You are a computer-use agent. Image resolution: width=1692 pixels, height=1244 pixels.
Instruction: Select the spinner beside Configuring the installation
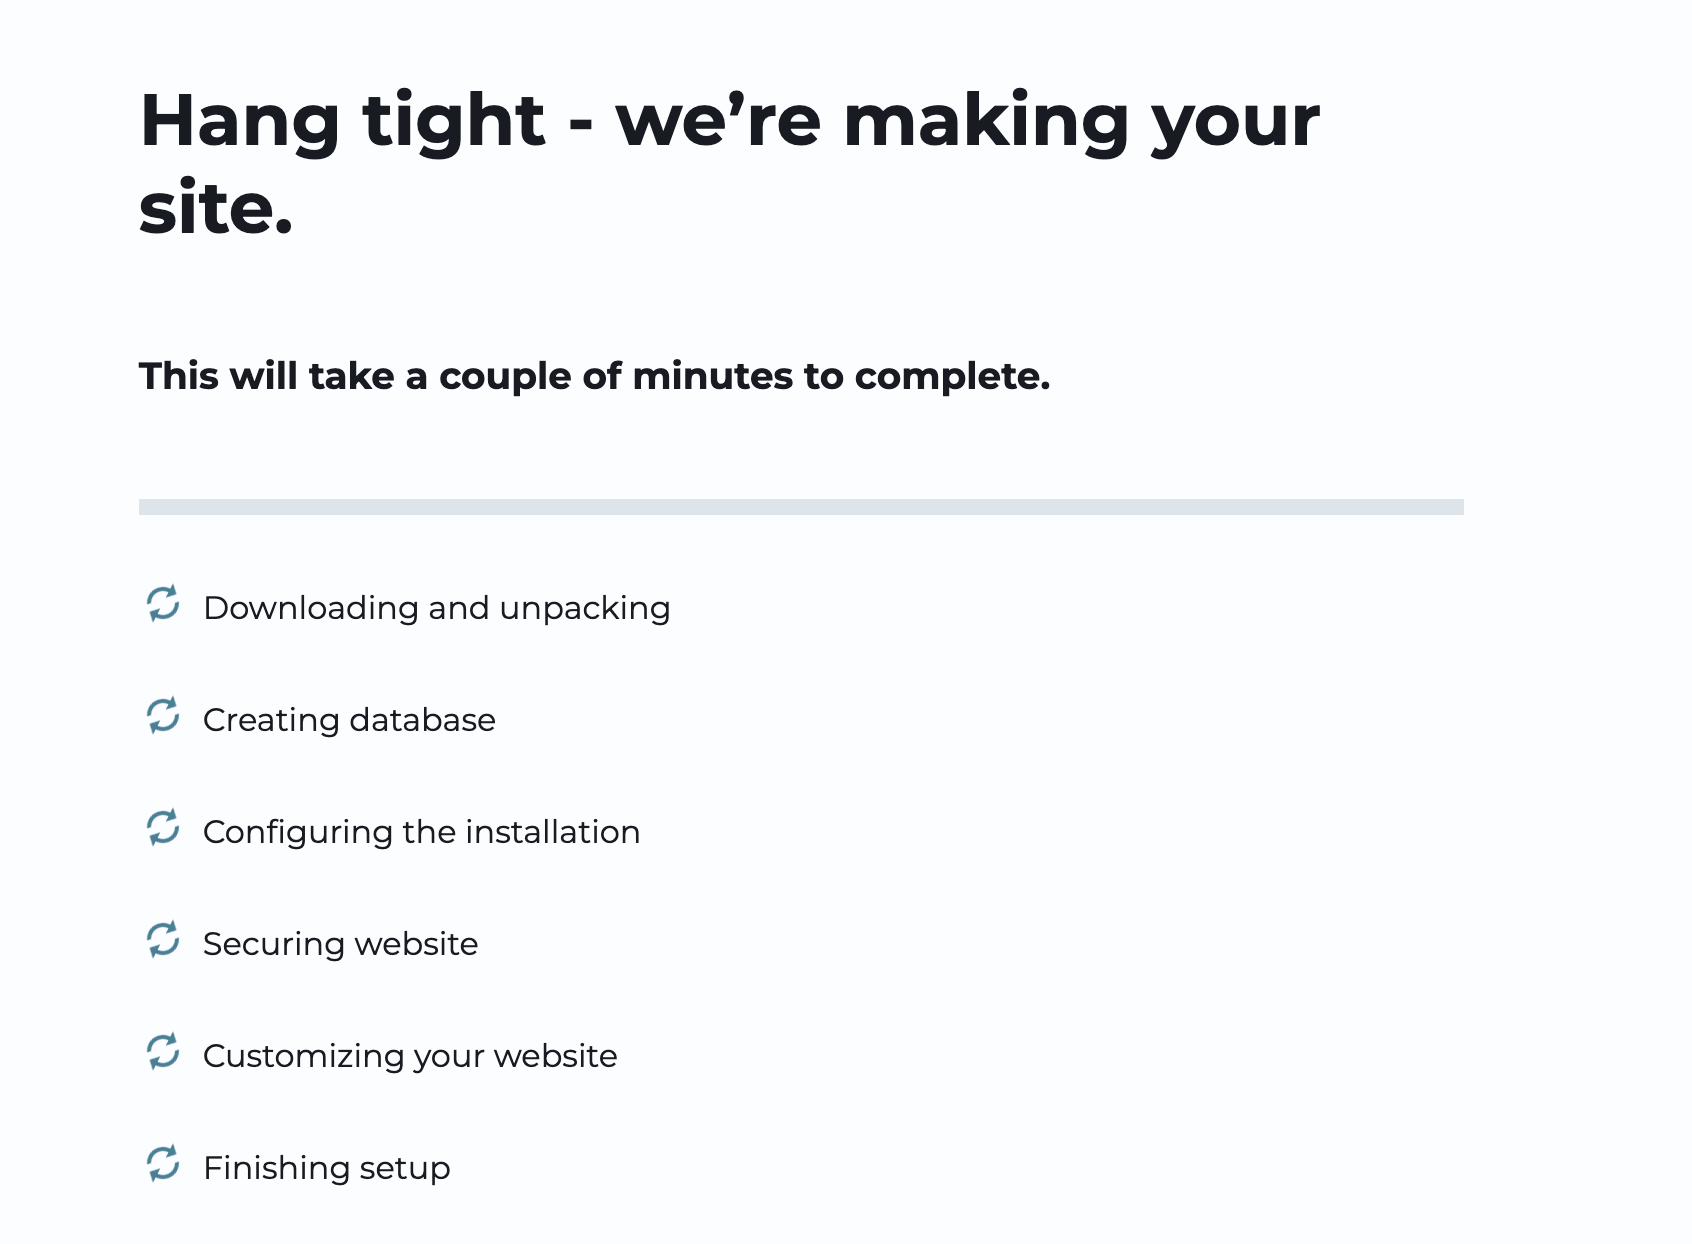pos(163,828)
